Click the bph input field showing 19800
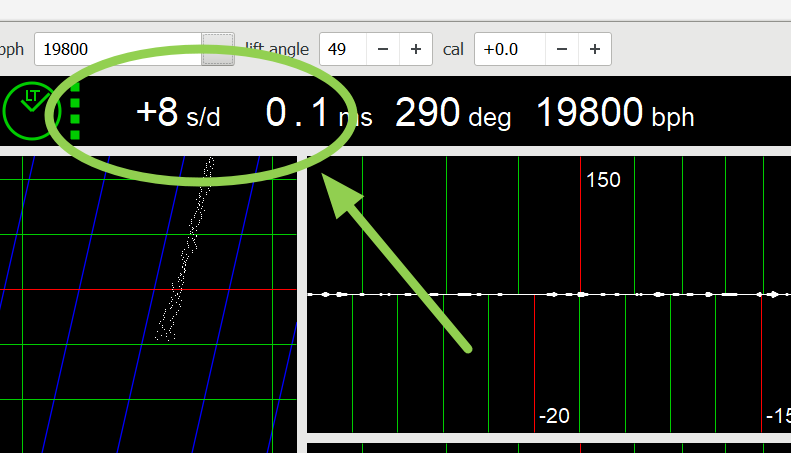The width and height of the screenshot is (791, 453). coord(117,48)
